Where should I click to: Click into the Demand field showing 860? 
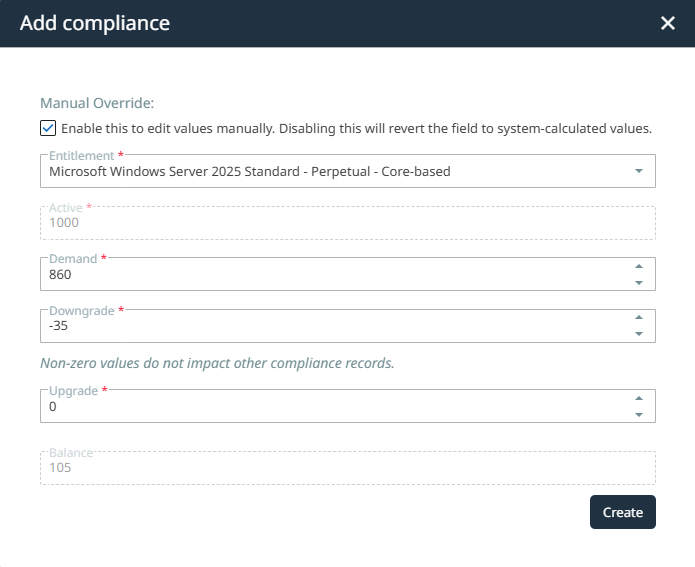(348, 274)
